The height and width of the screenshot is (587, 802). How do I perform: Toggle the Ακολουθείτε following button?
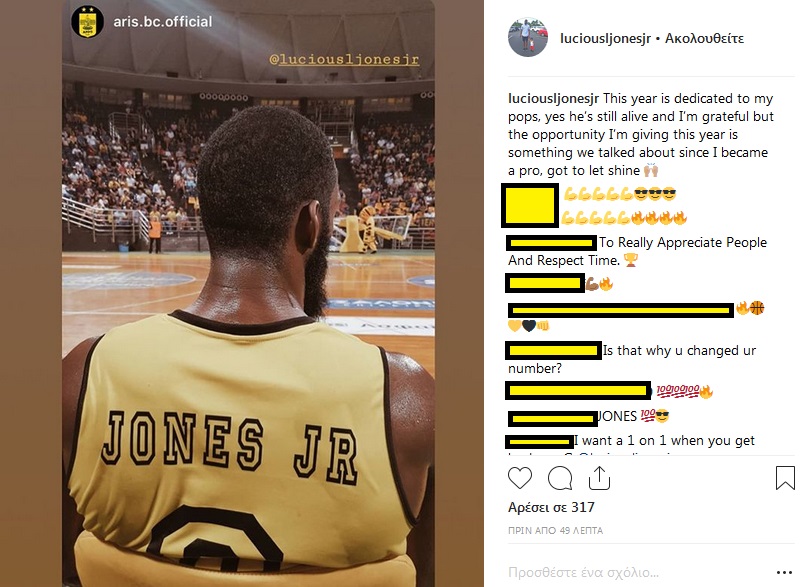pyautogui.click(x=704, y=38)
